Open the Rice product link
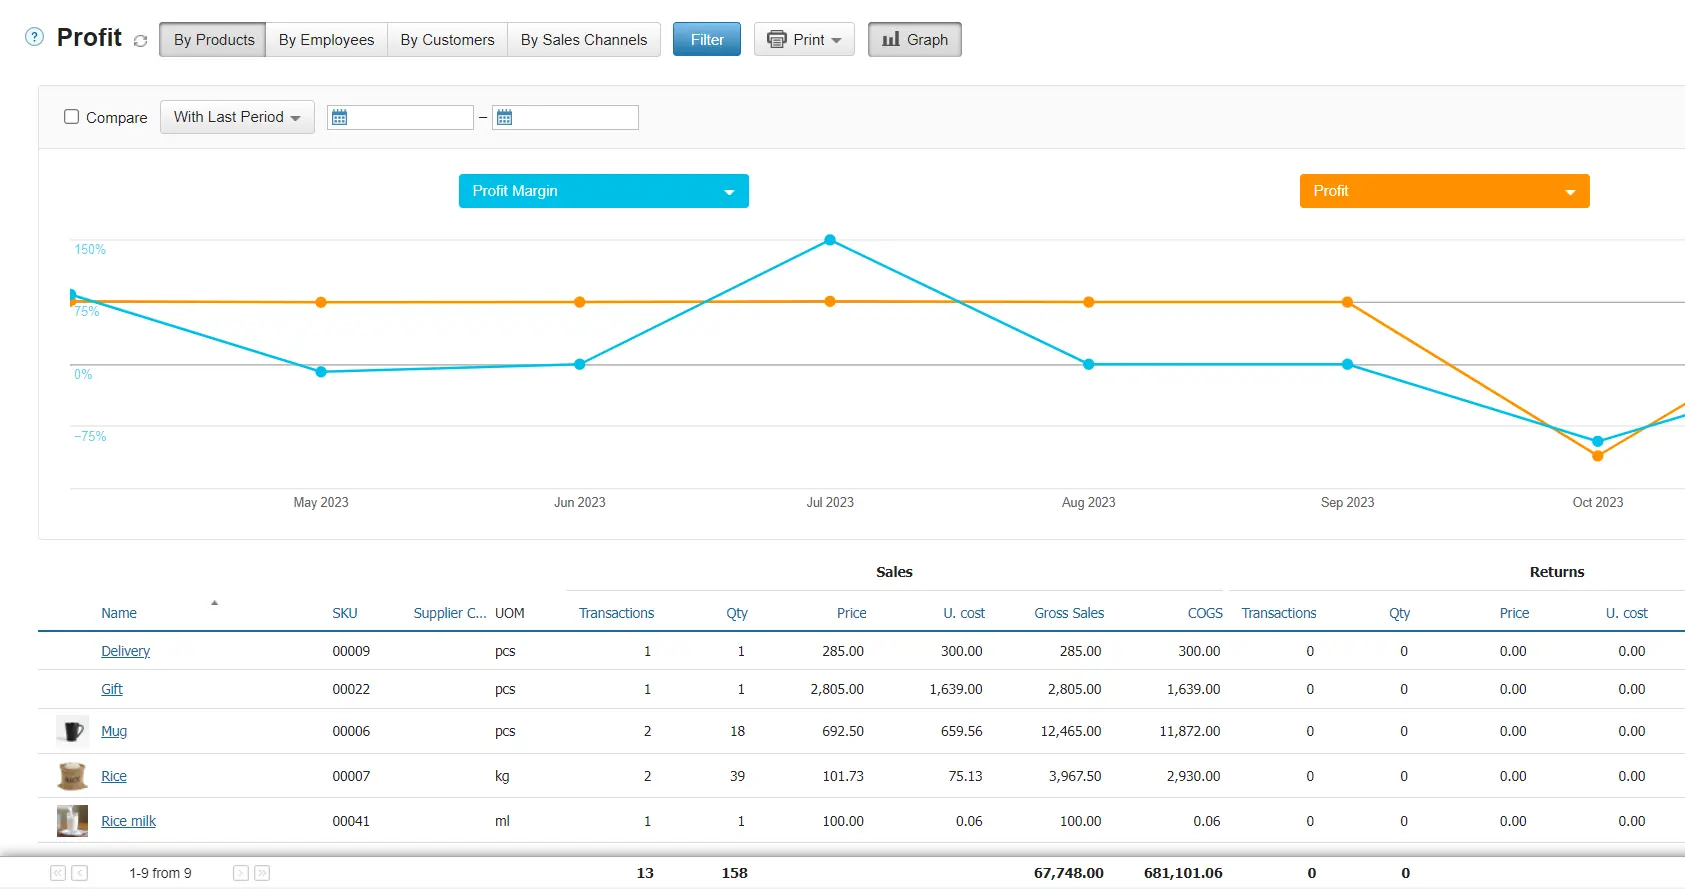This screenshot has height=889, width=1685. click(114, 776)
